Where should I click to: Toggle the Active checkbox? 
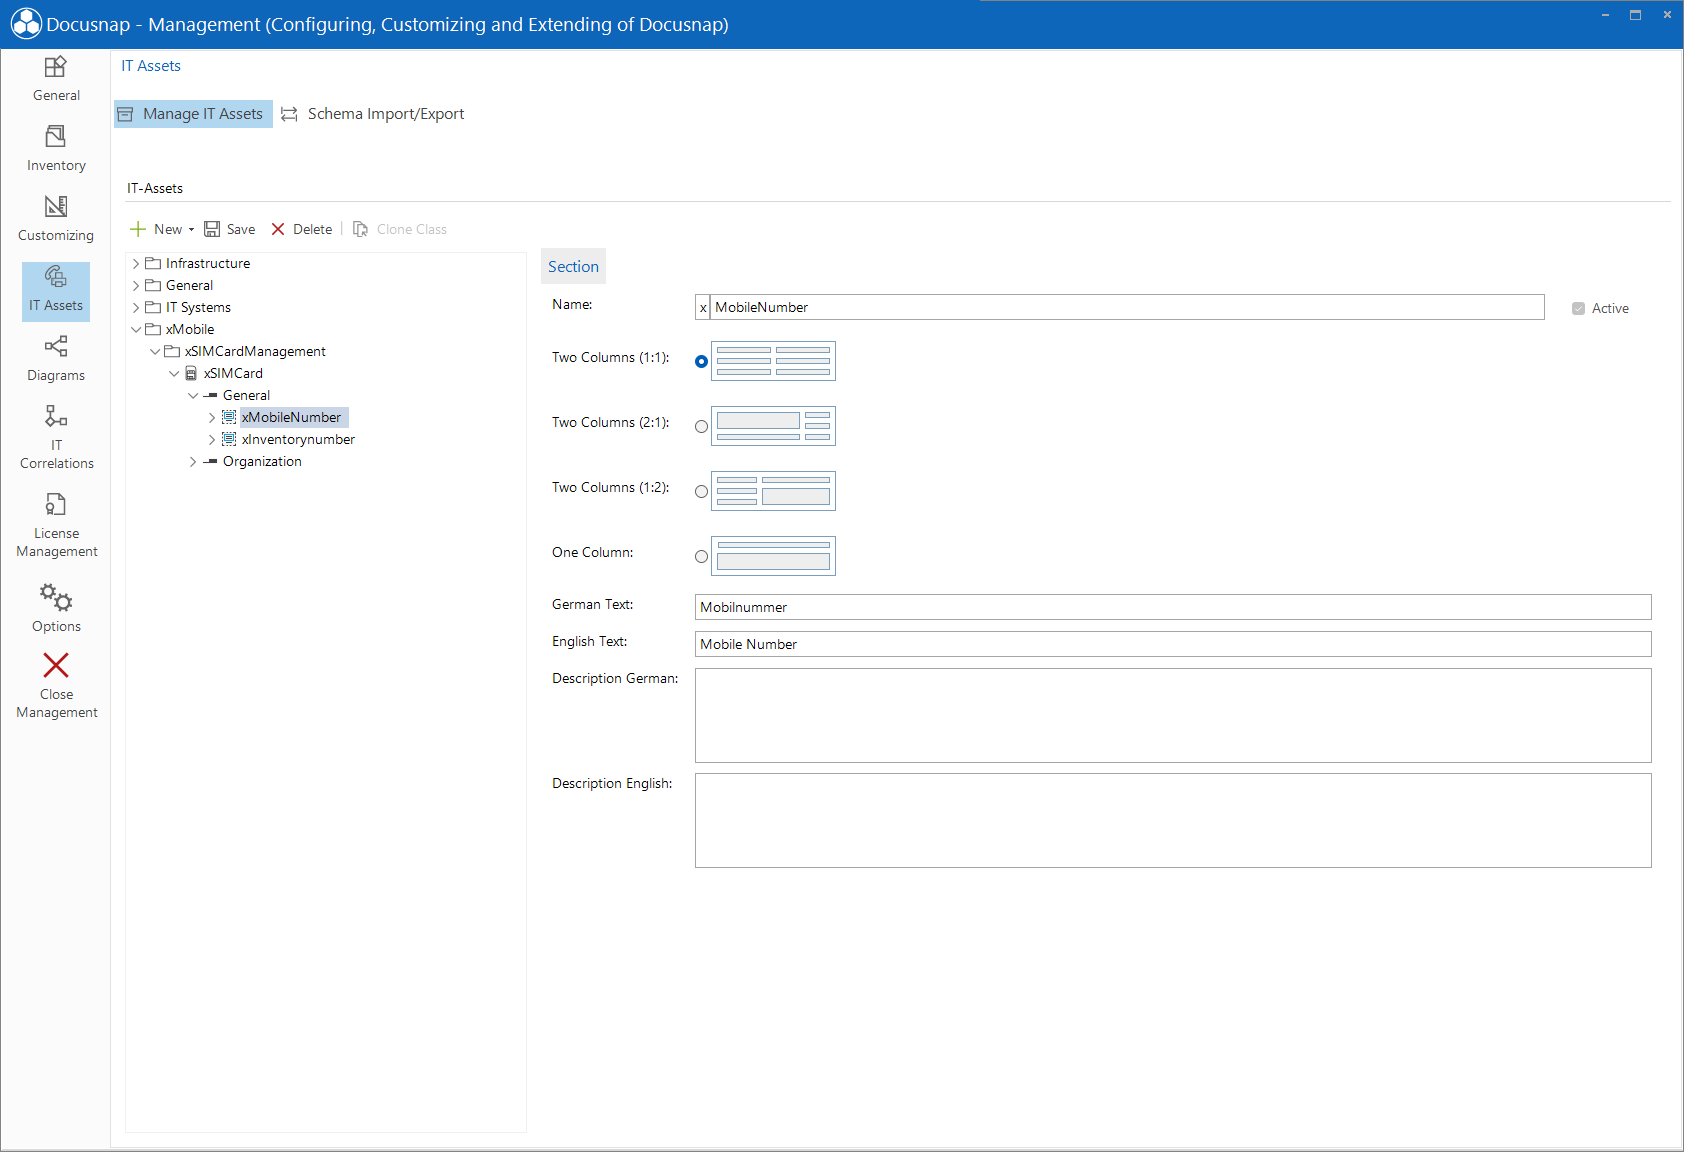coord(1578,308)
